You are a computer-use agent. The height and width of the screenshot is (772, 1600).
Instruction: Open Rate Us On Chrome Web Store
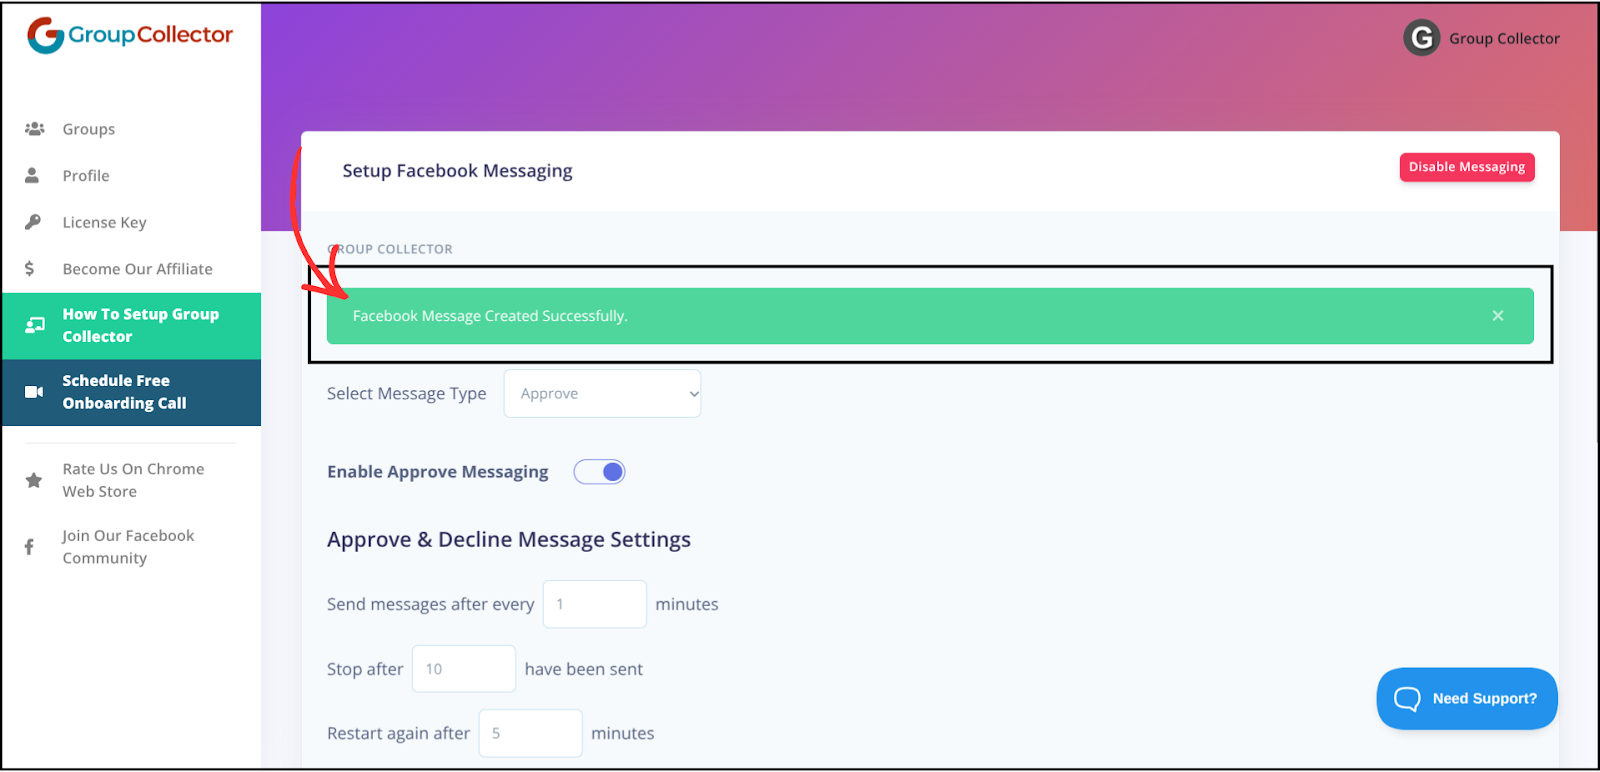point(133,480)
